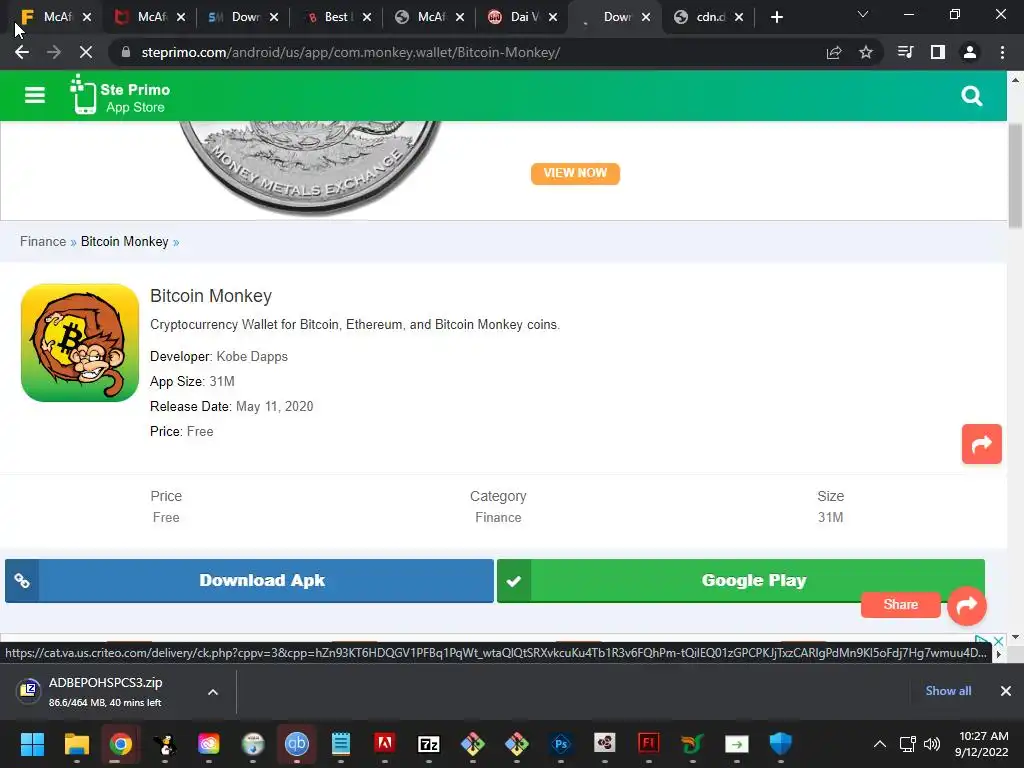Click the floating red share arrow square

point(982,444)
